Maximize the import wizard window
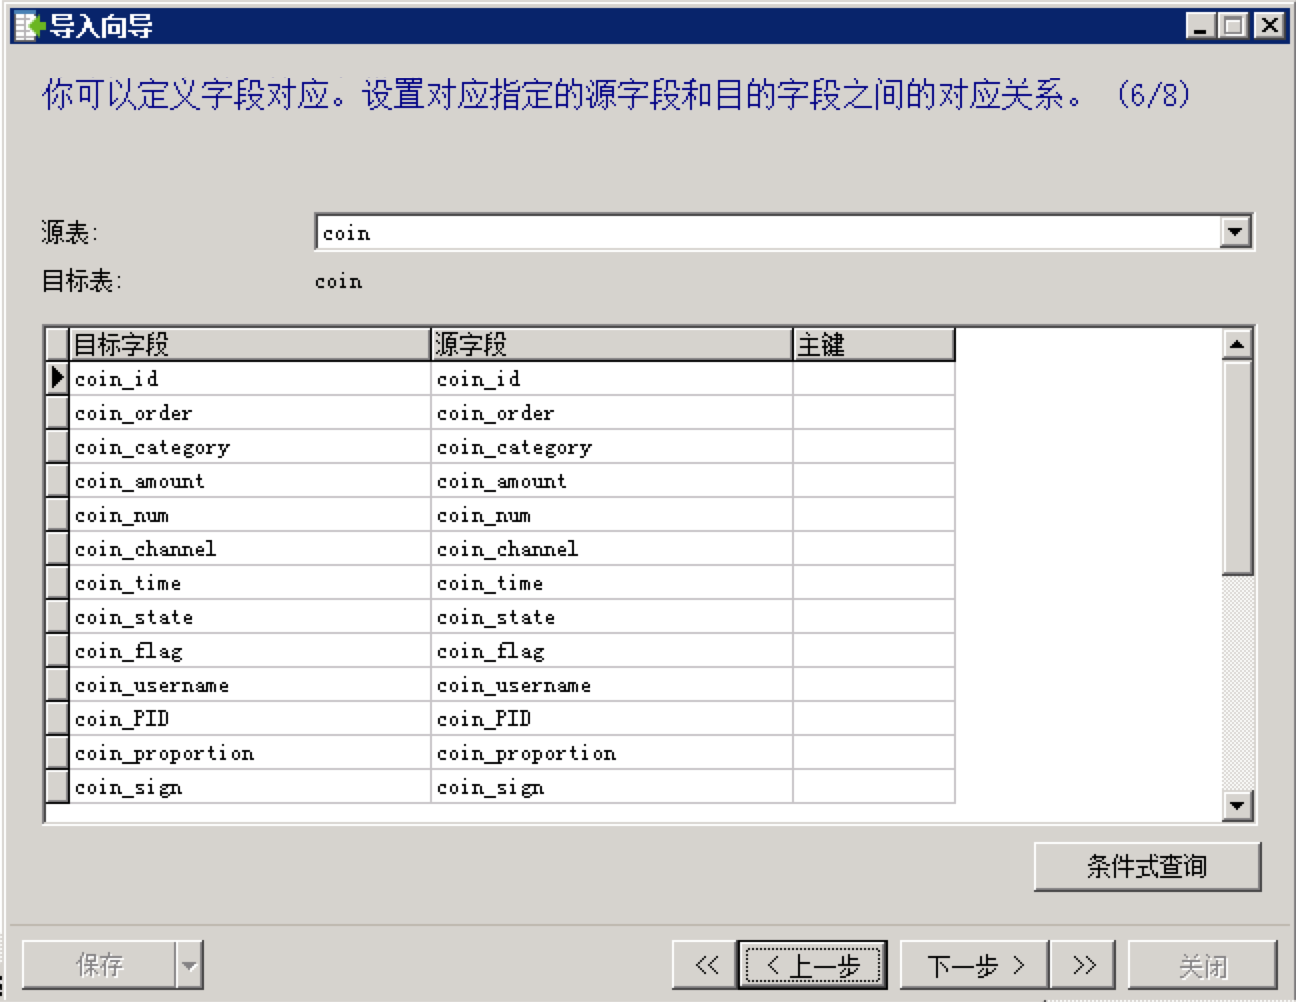 pyautogui.click(x=1234, y=25)
